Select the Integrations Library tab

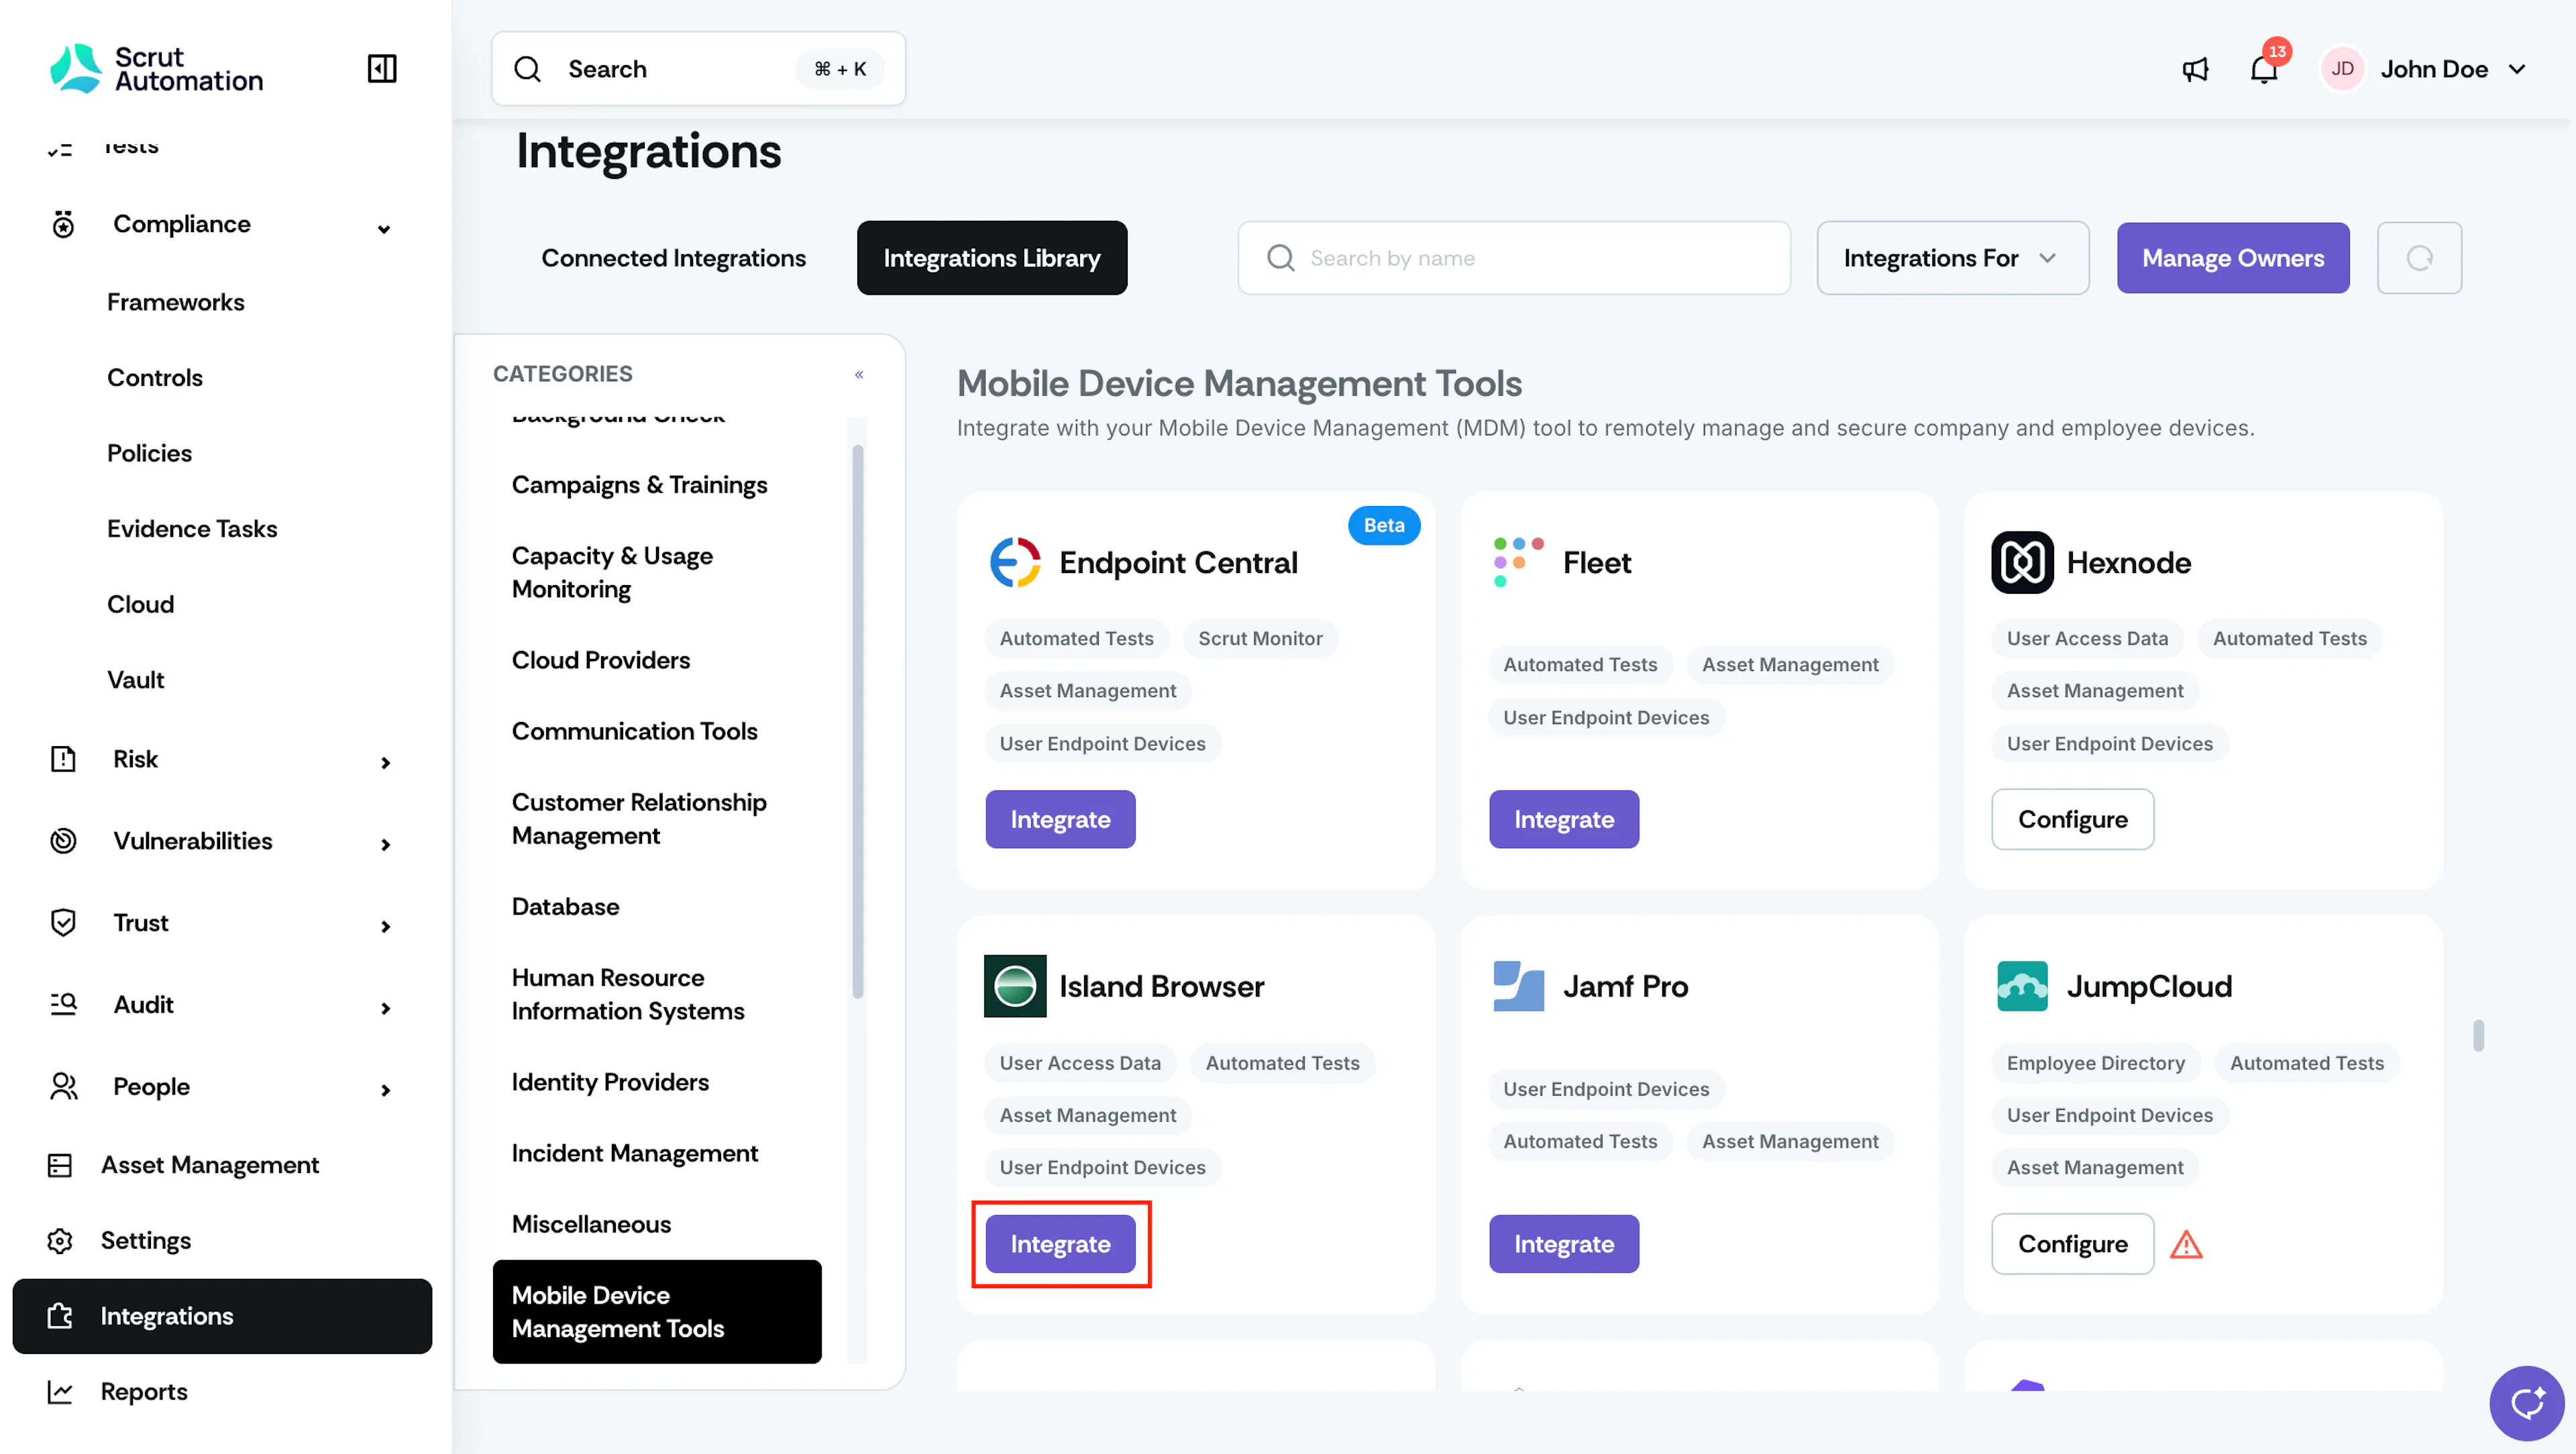tap(991, 258)
